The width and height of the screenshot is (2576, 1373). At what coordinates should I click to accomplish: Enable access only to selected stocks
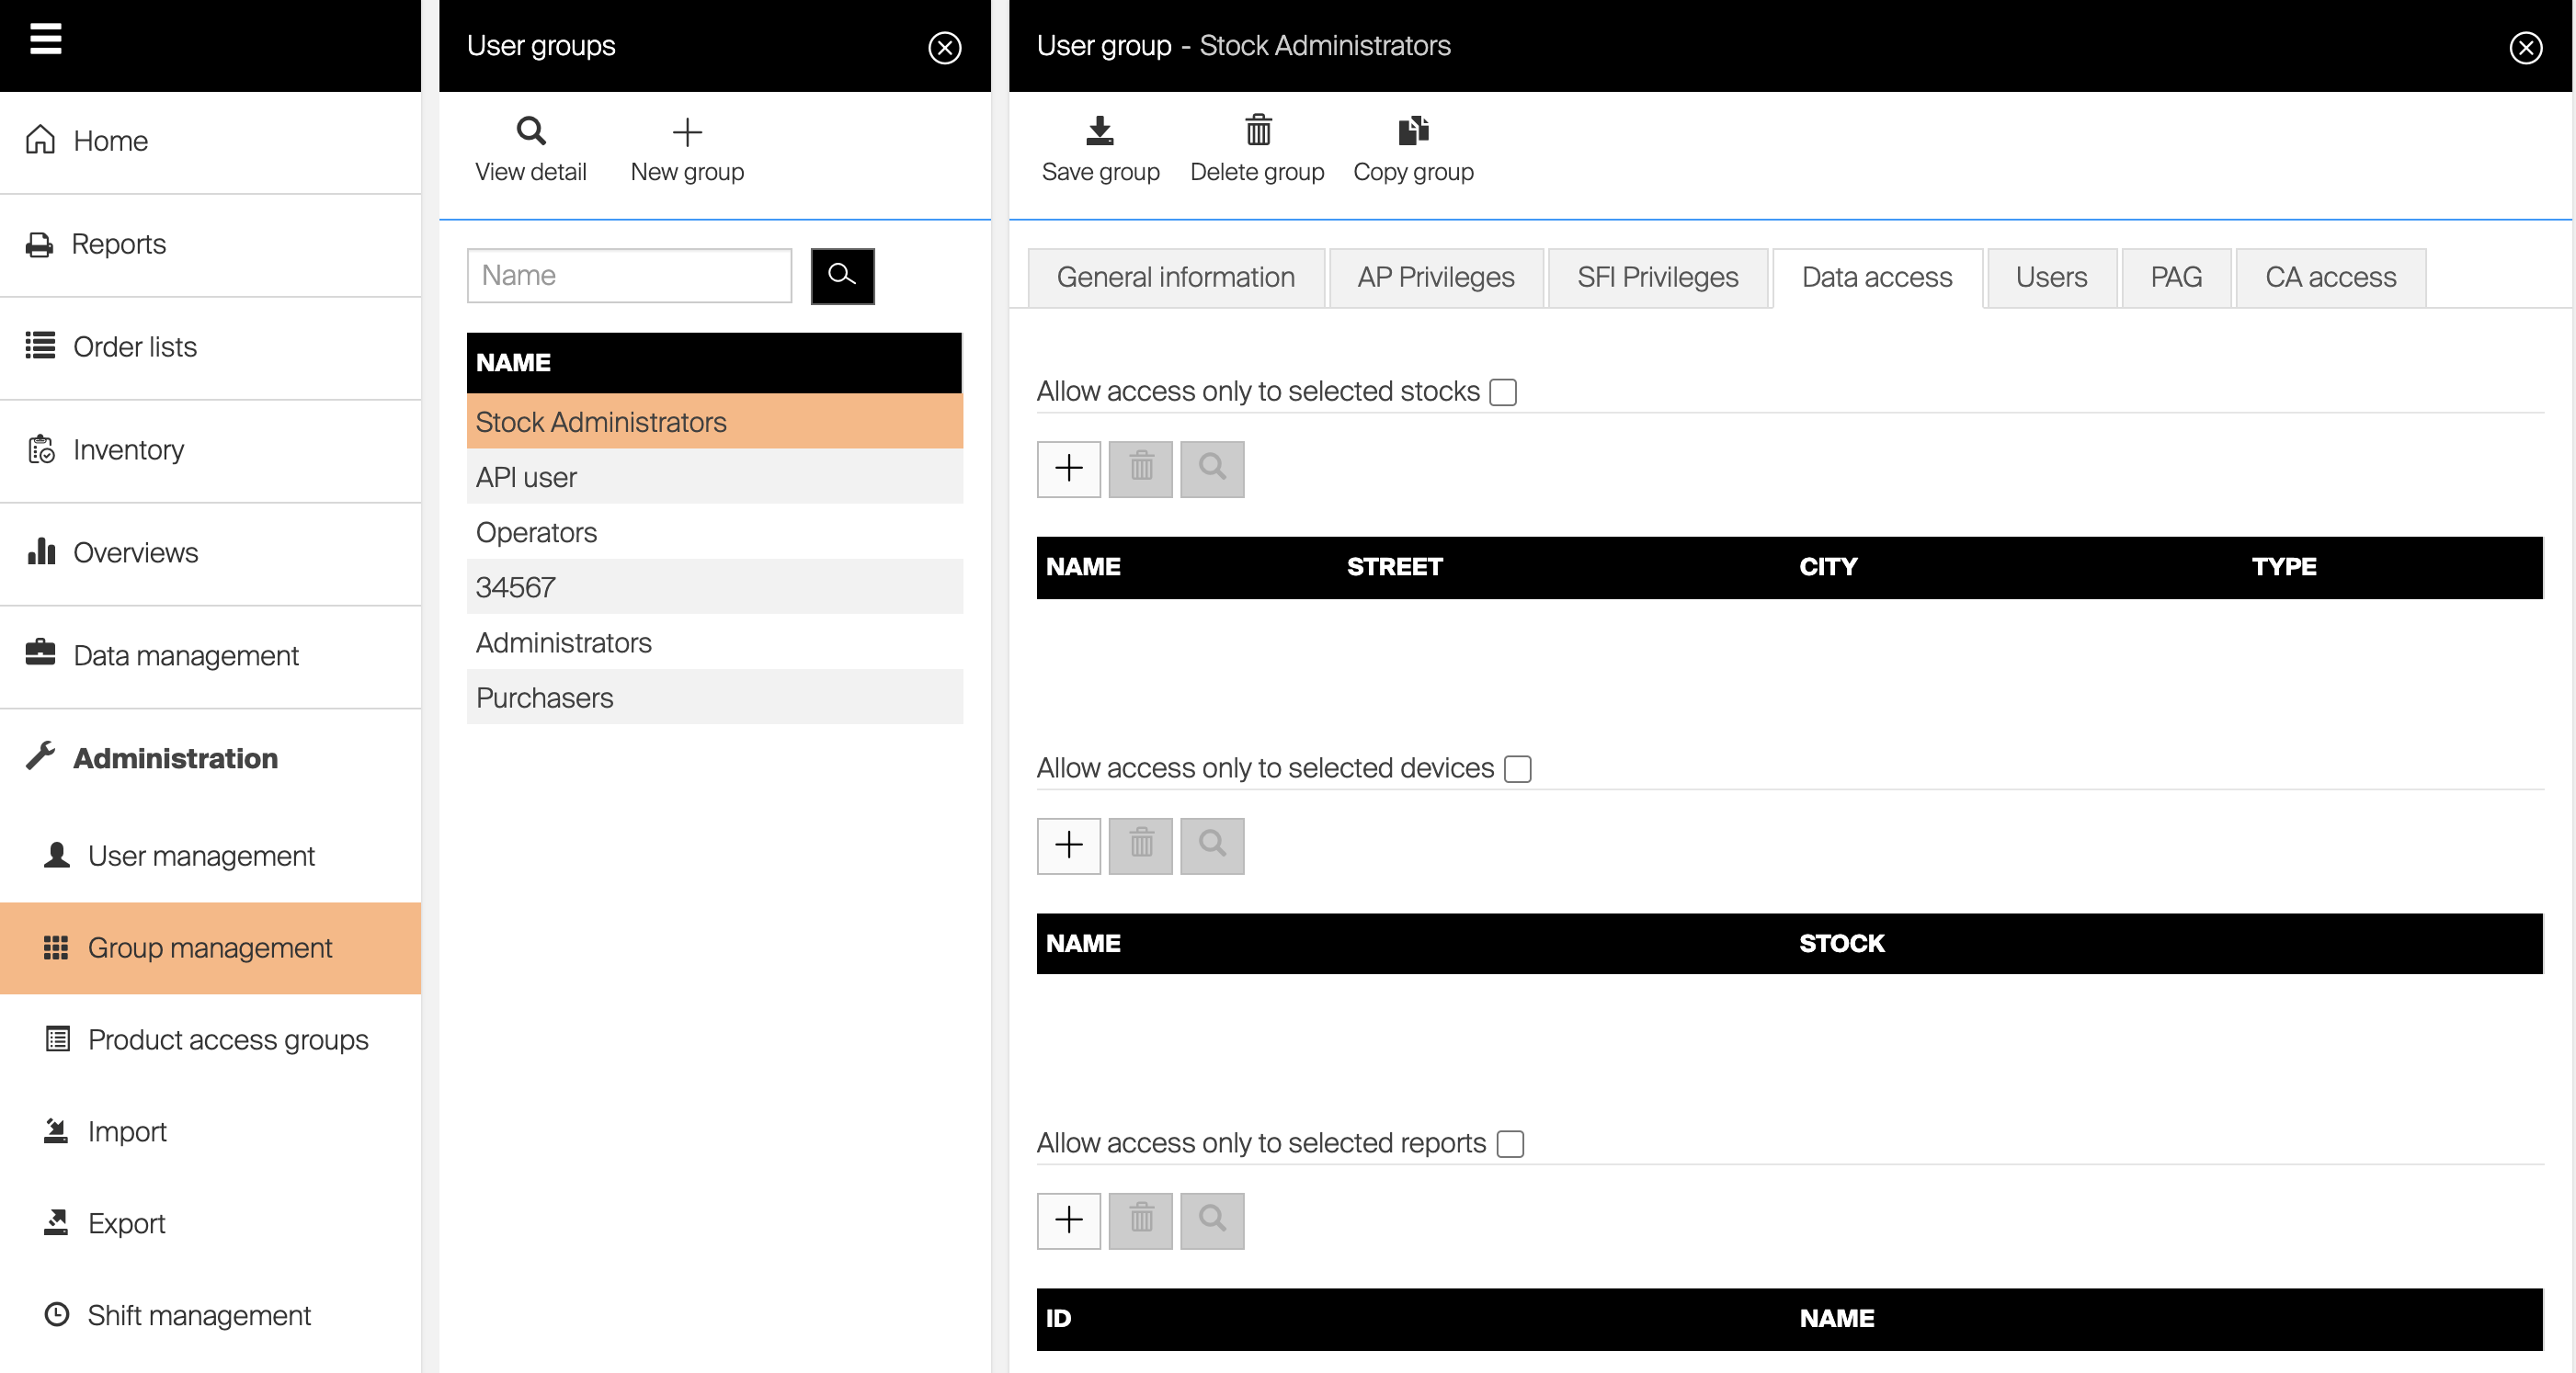[1502, 392]
